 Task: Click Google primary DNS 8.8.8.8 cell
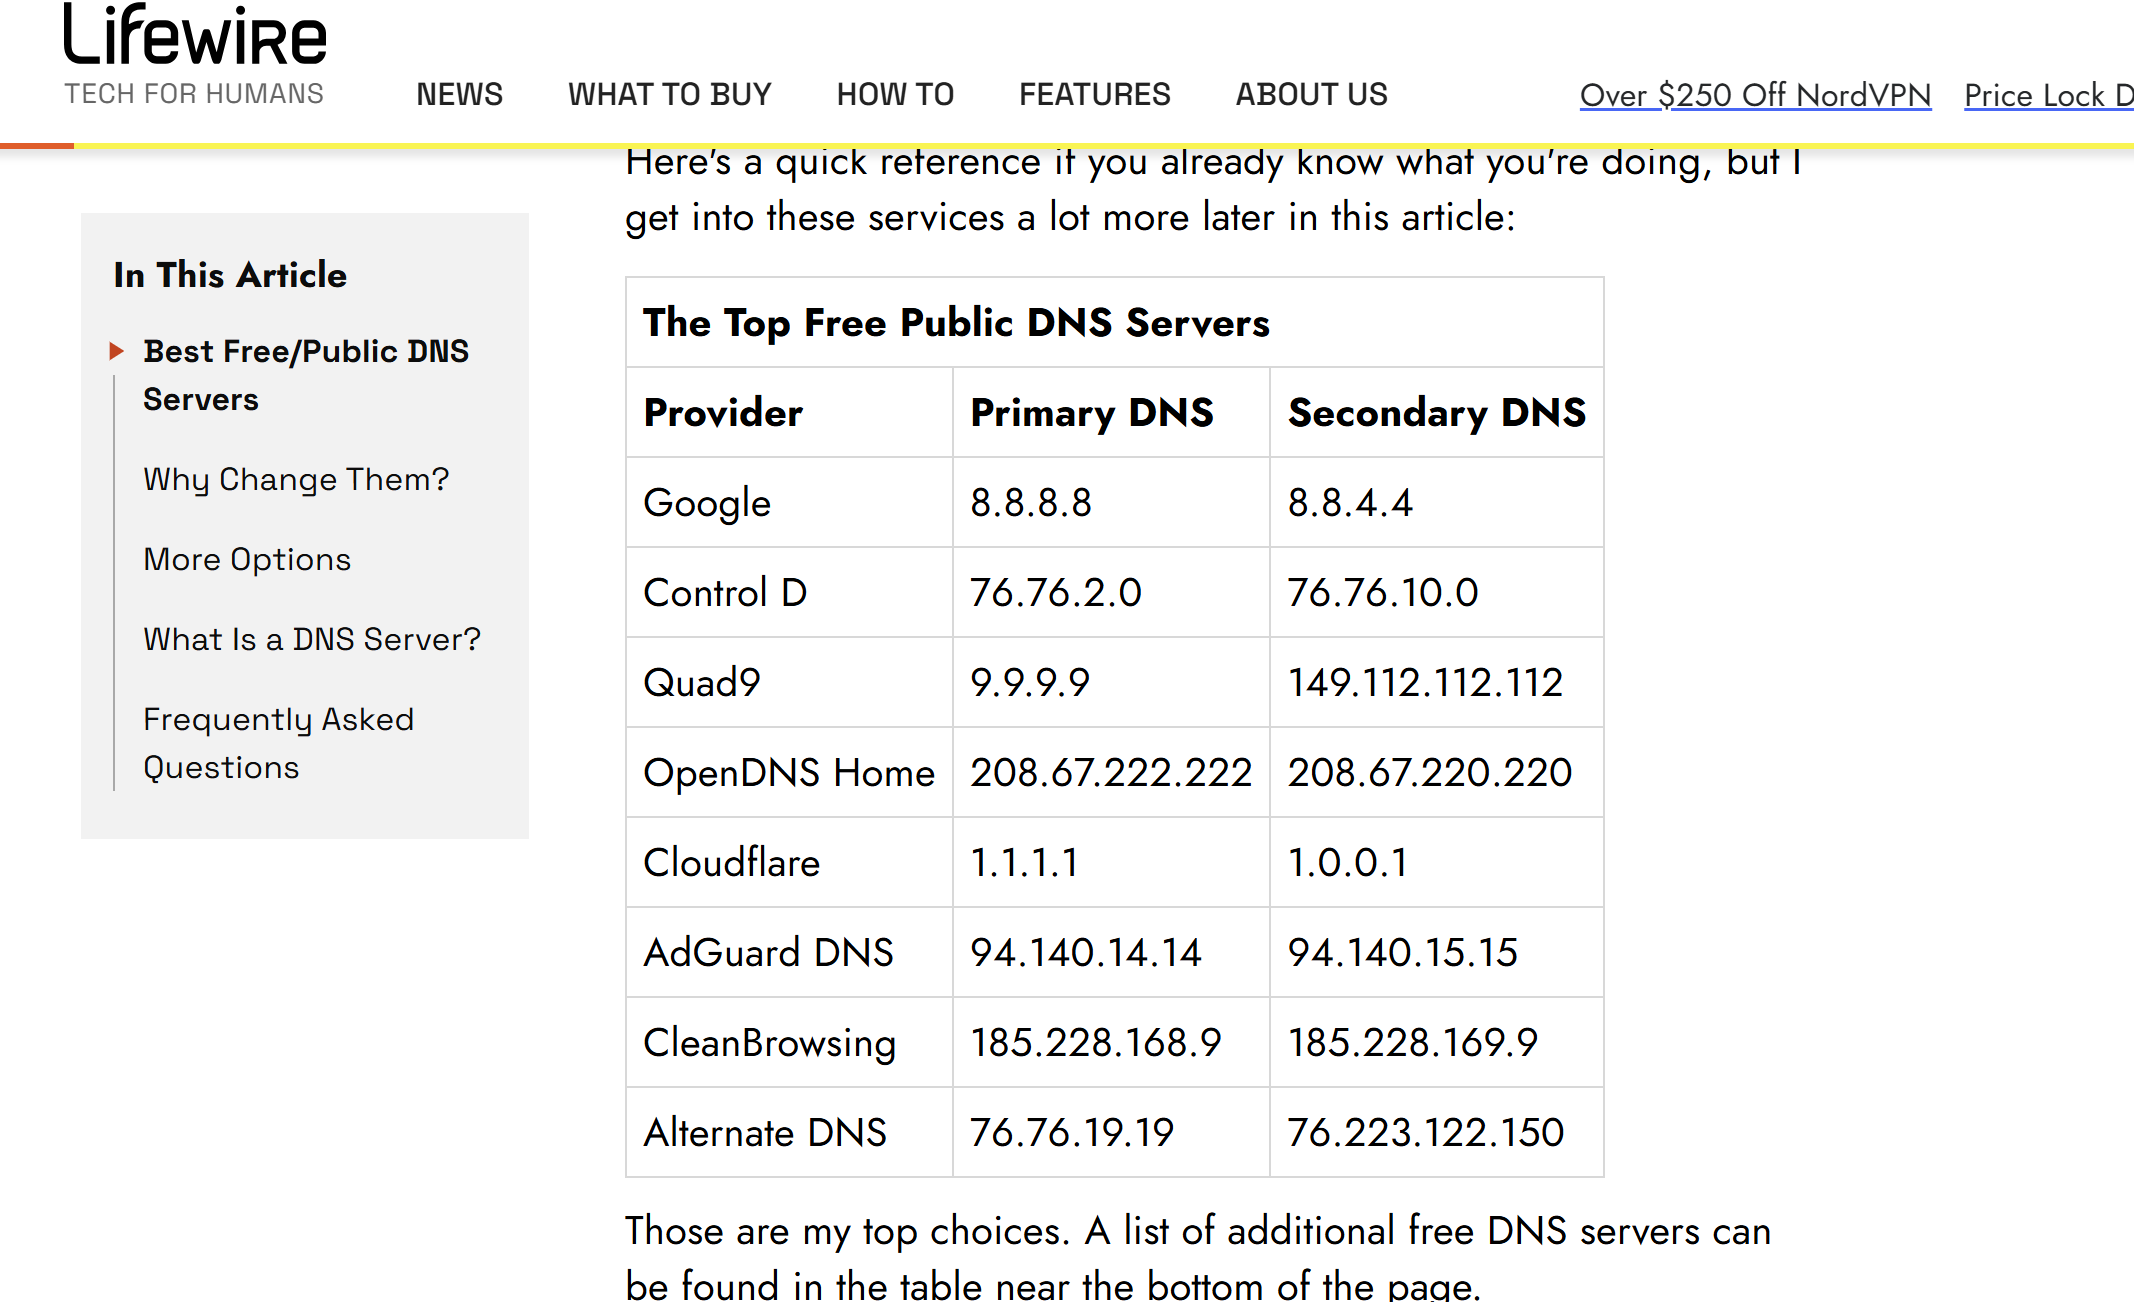1031,502
